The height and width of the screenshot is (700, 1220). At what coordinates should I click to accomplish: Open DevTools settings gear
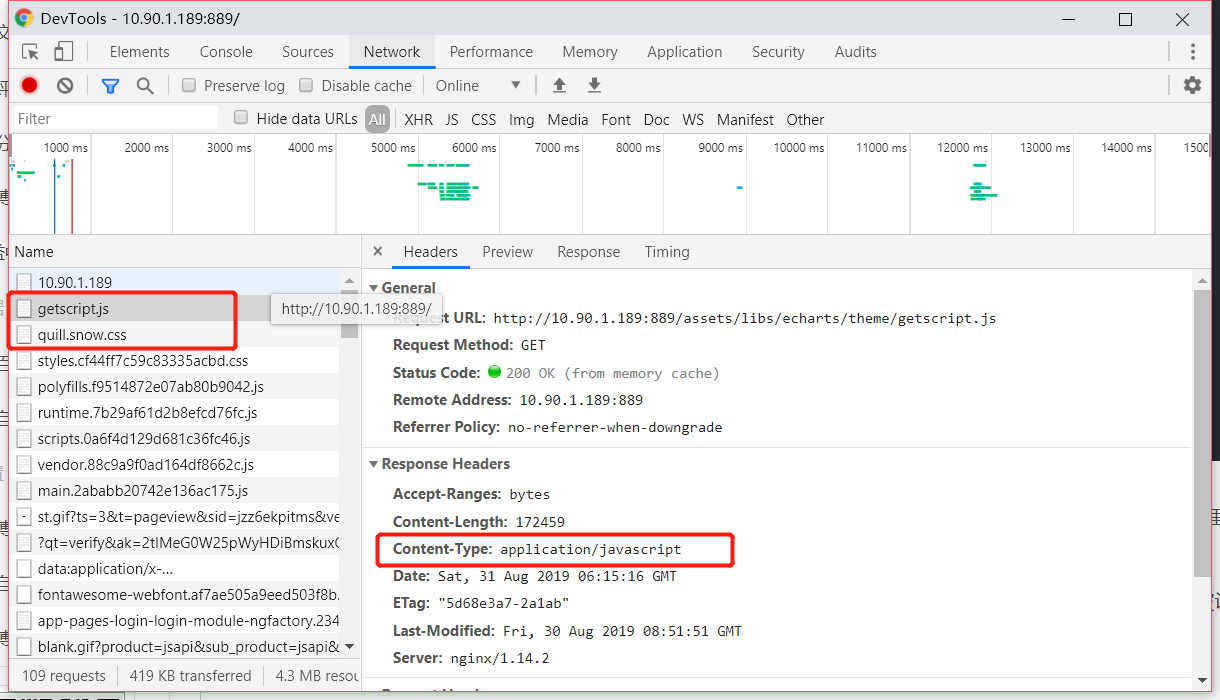[1192, 85]
